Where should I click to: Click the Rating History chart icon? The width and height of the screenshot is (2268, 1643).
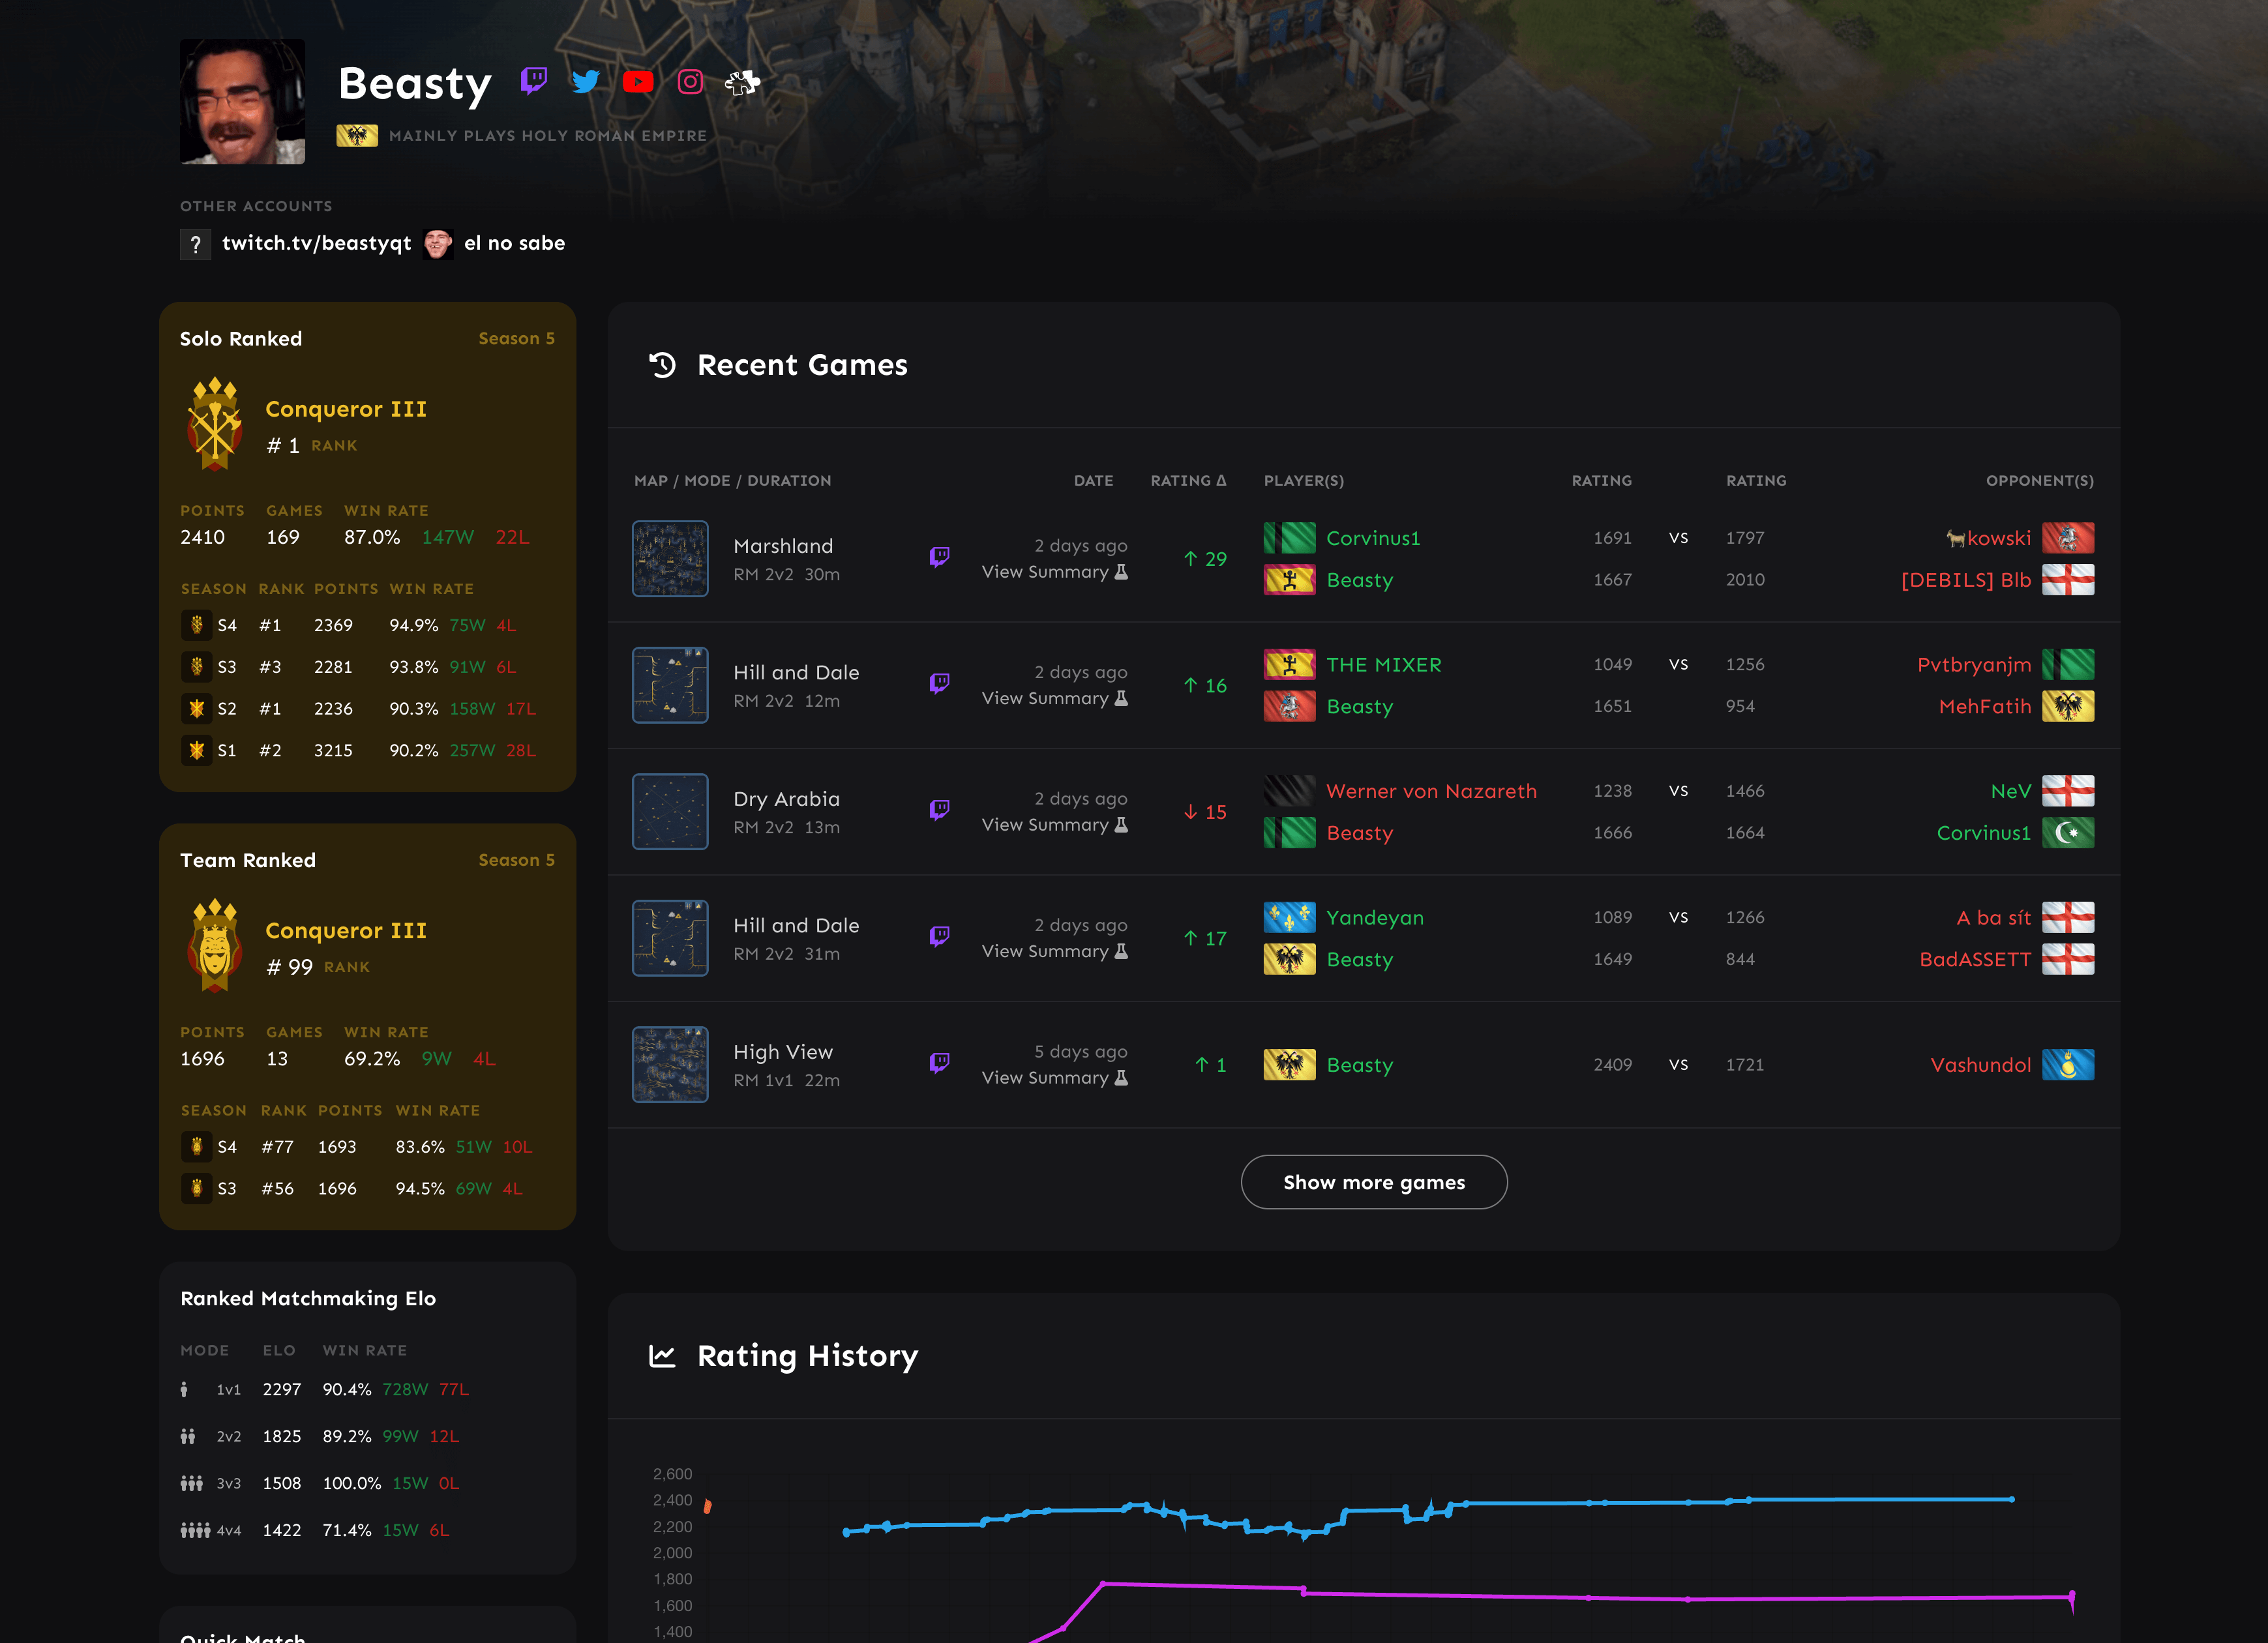pos(662,1356)
